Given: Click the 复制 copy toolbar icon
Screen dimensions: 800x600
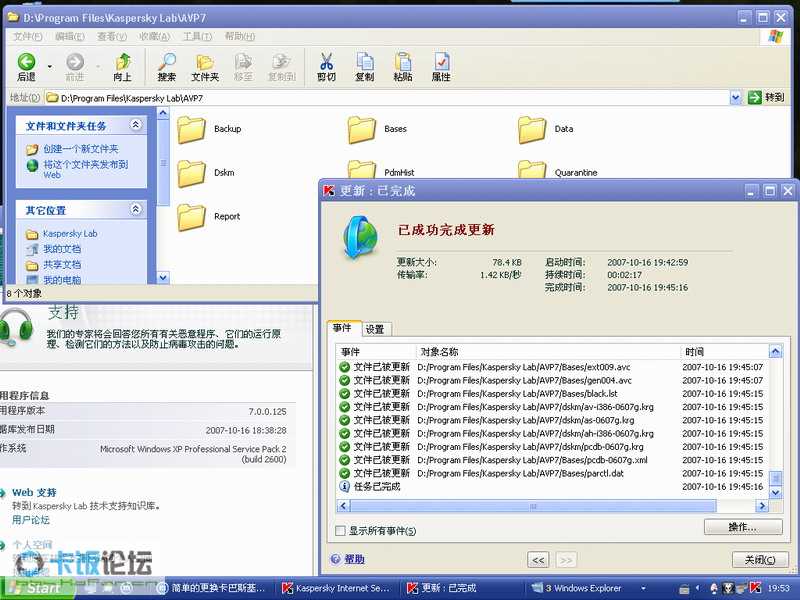Looking at the screenshot, I should pos(364,67).
